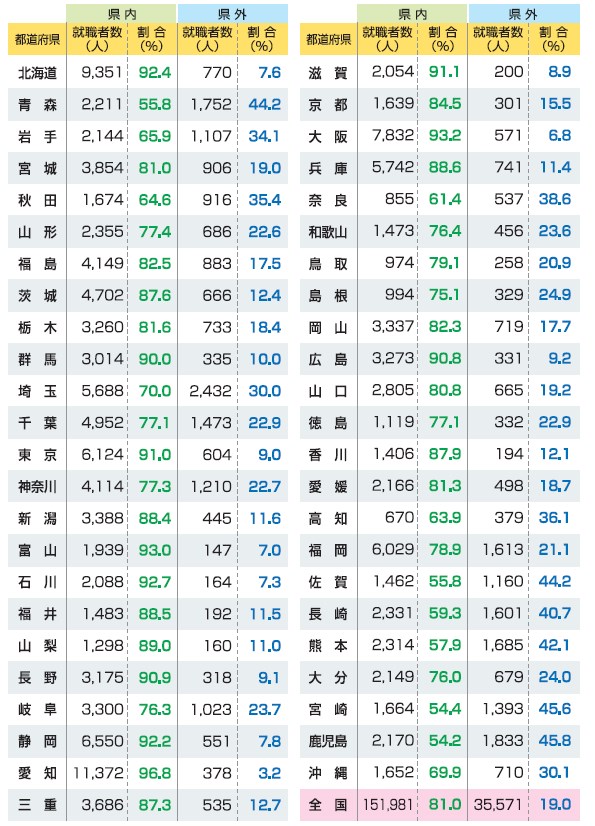Click the right 県外 column group header
The width and height of the screenshot is (595, 826).
[x=524, y=14]
